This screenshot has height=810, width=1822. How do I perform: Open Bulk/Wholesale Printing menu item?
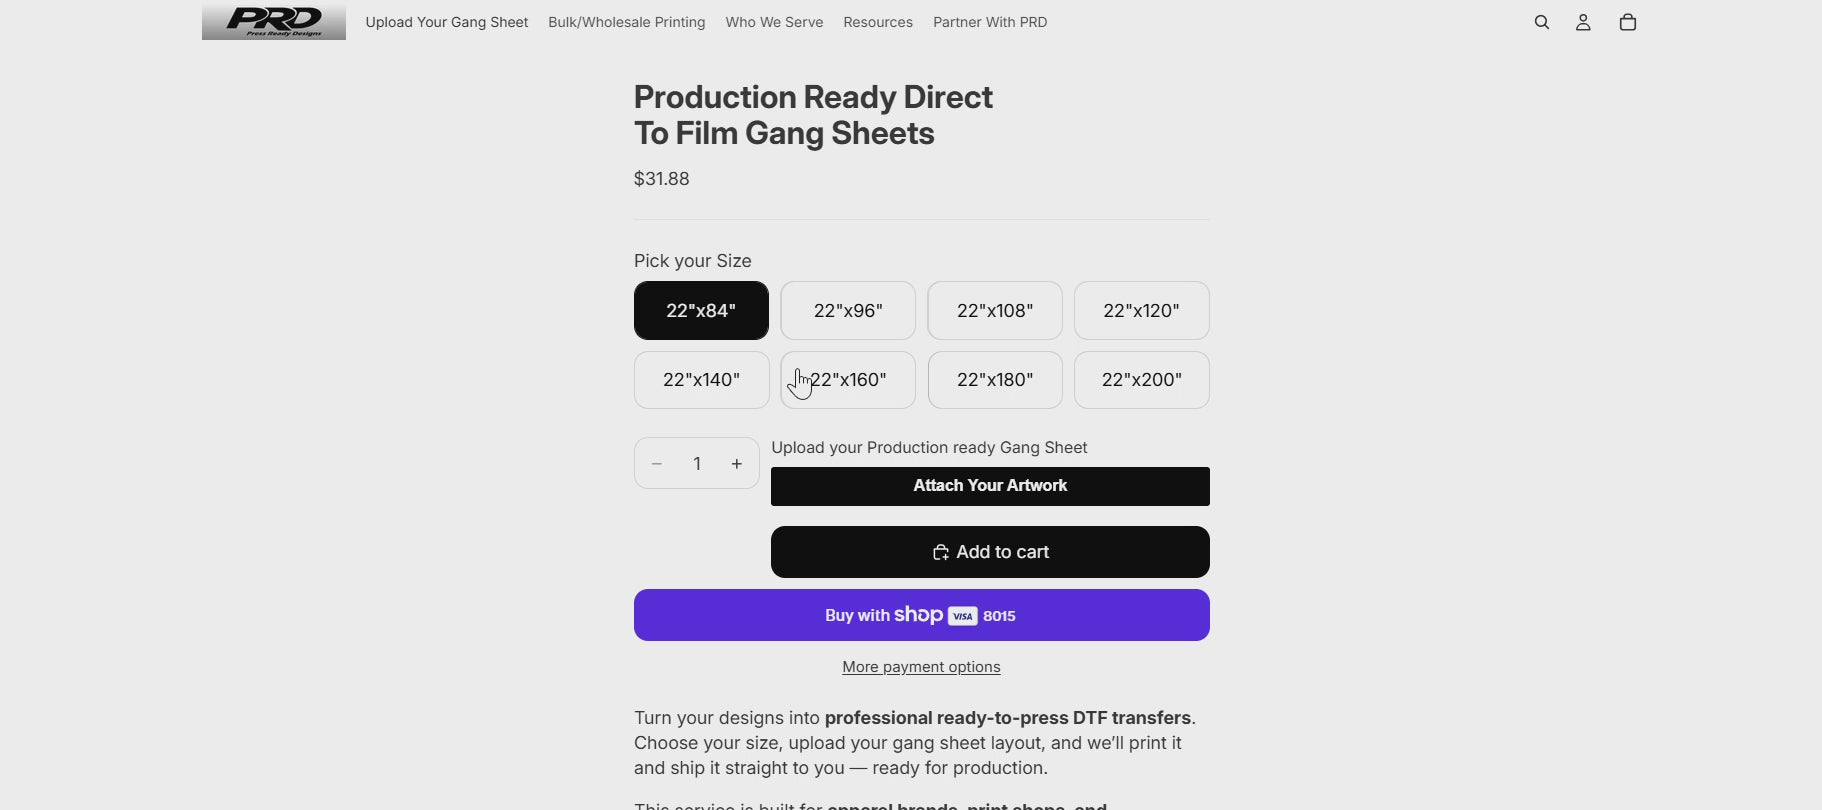click(x=626, y=22)
